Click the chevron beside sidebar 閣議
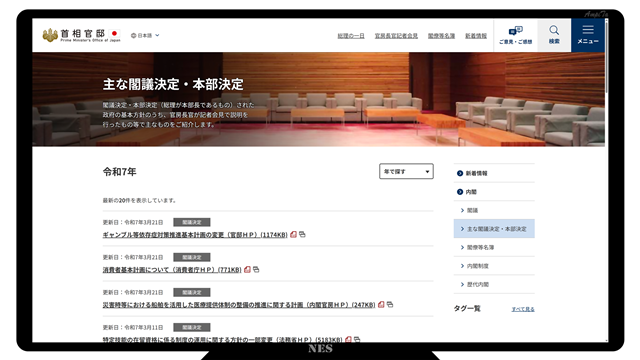Viewport: 640px width, 360px height. (462, 211)
